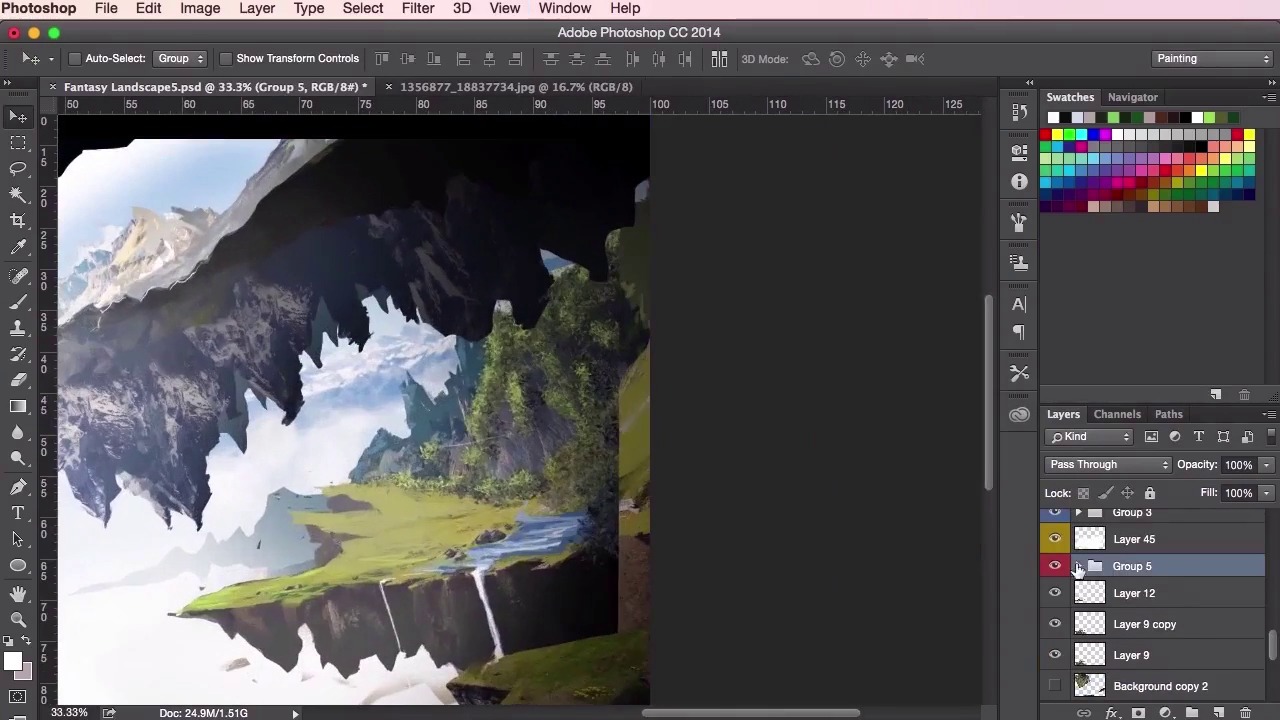
Task: Open the Character panel icon
Action: pyautogui.click(x=1019, y=304)
